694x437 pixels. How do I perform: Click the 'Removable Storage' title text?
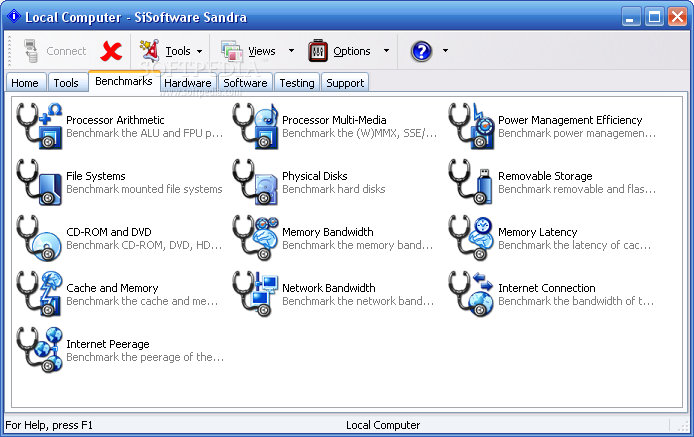(545, 176)
